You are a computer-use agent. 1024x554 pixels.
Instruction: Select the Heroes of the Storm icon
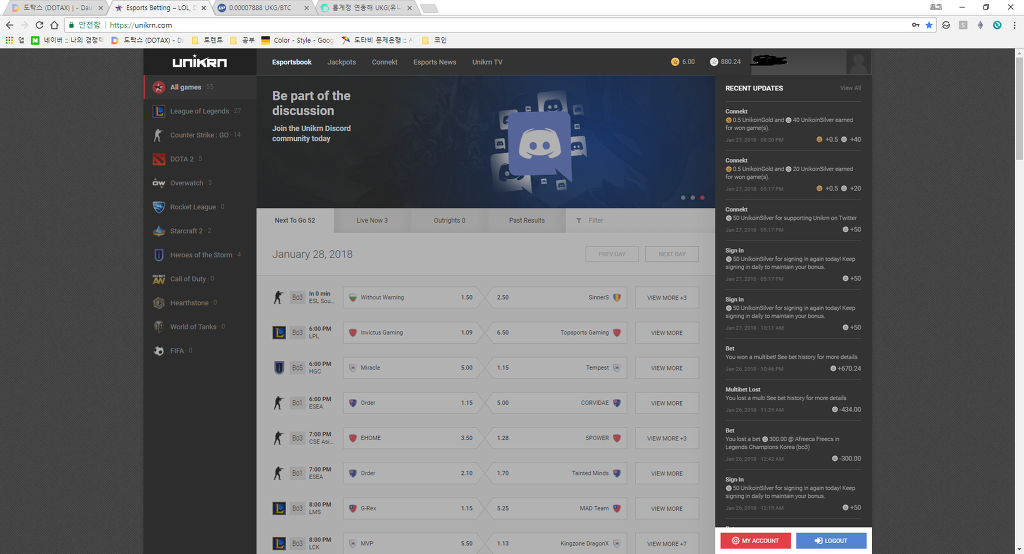tap(159, 255)
